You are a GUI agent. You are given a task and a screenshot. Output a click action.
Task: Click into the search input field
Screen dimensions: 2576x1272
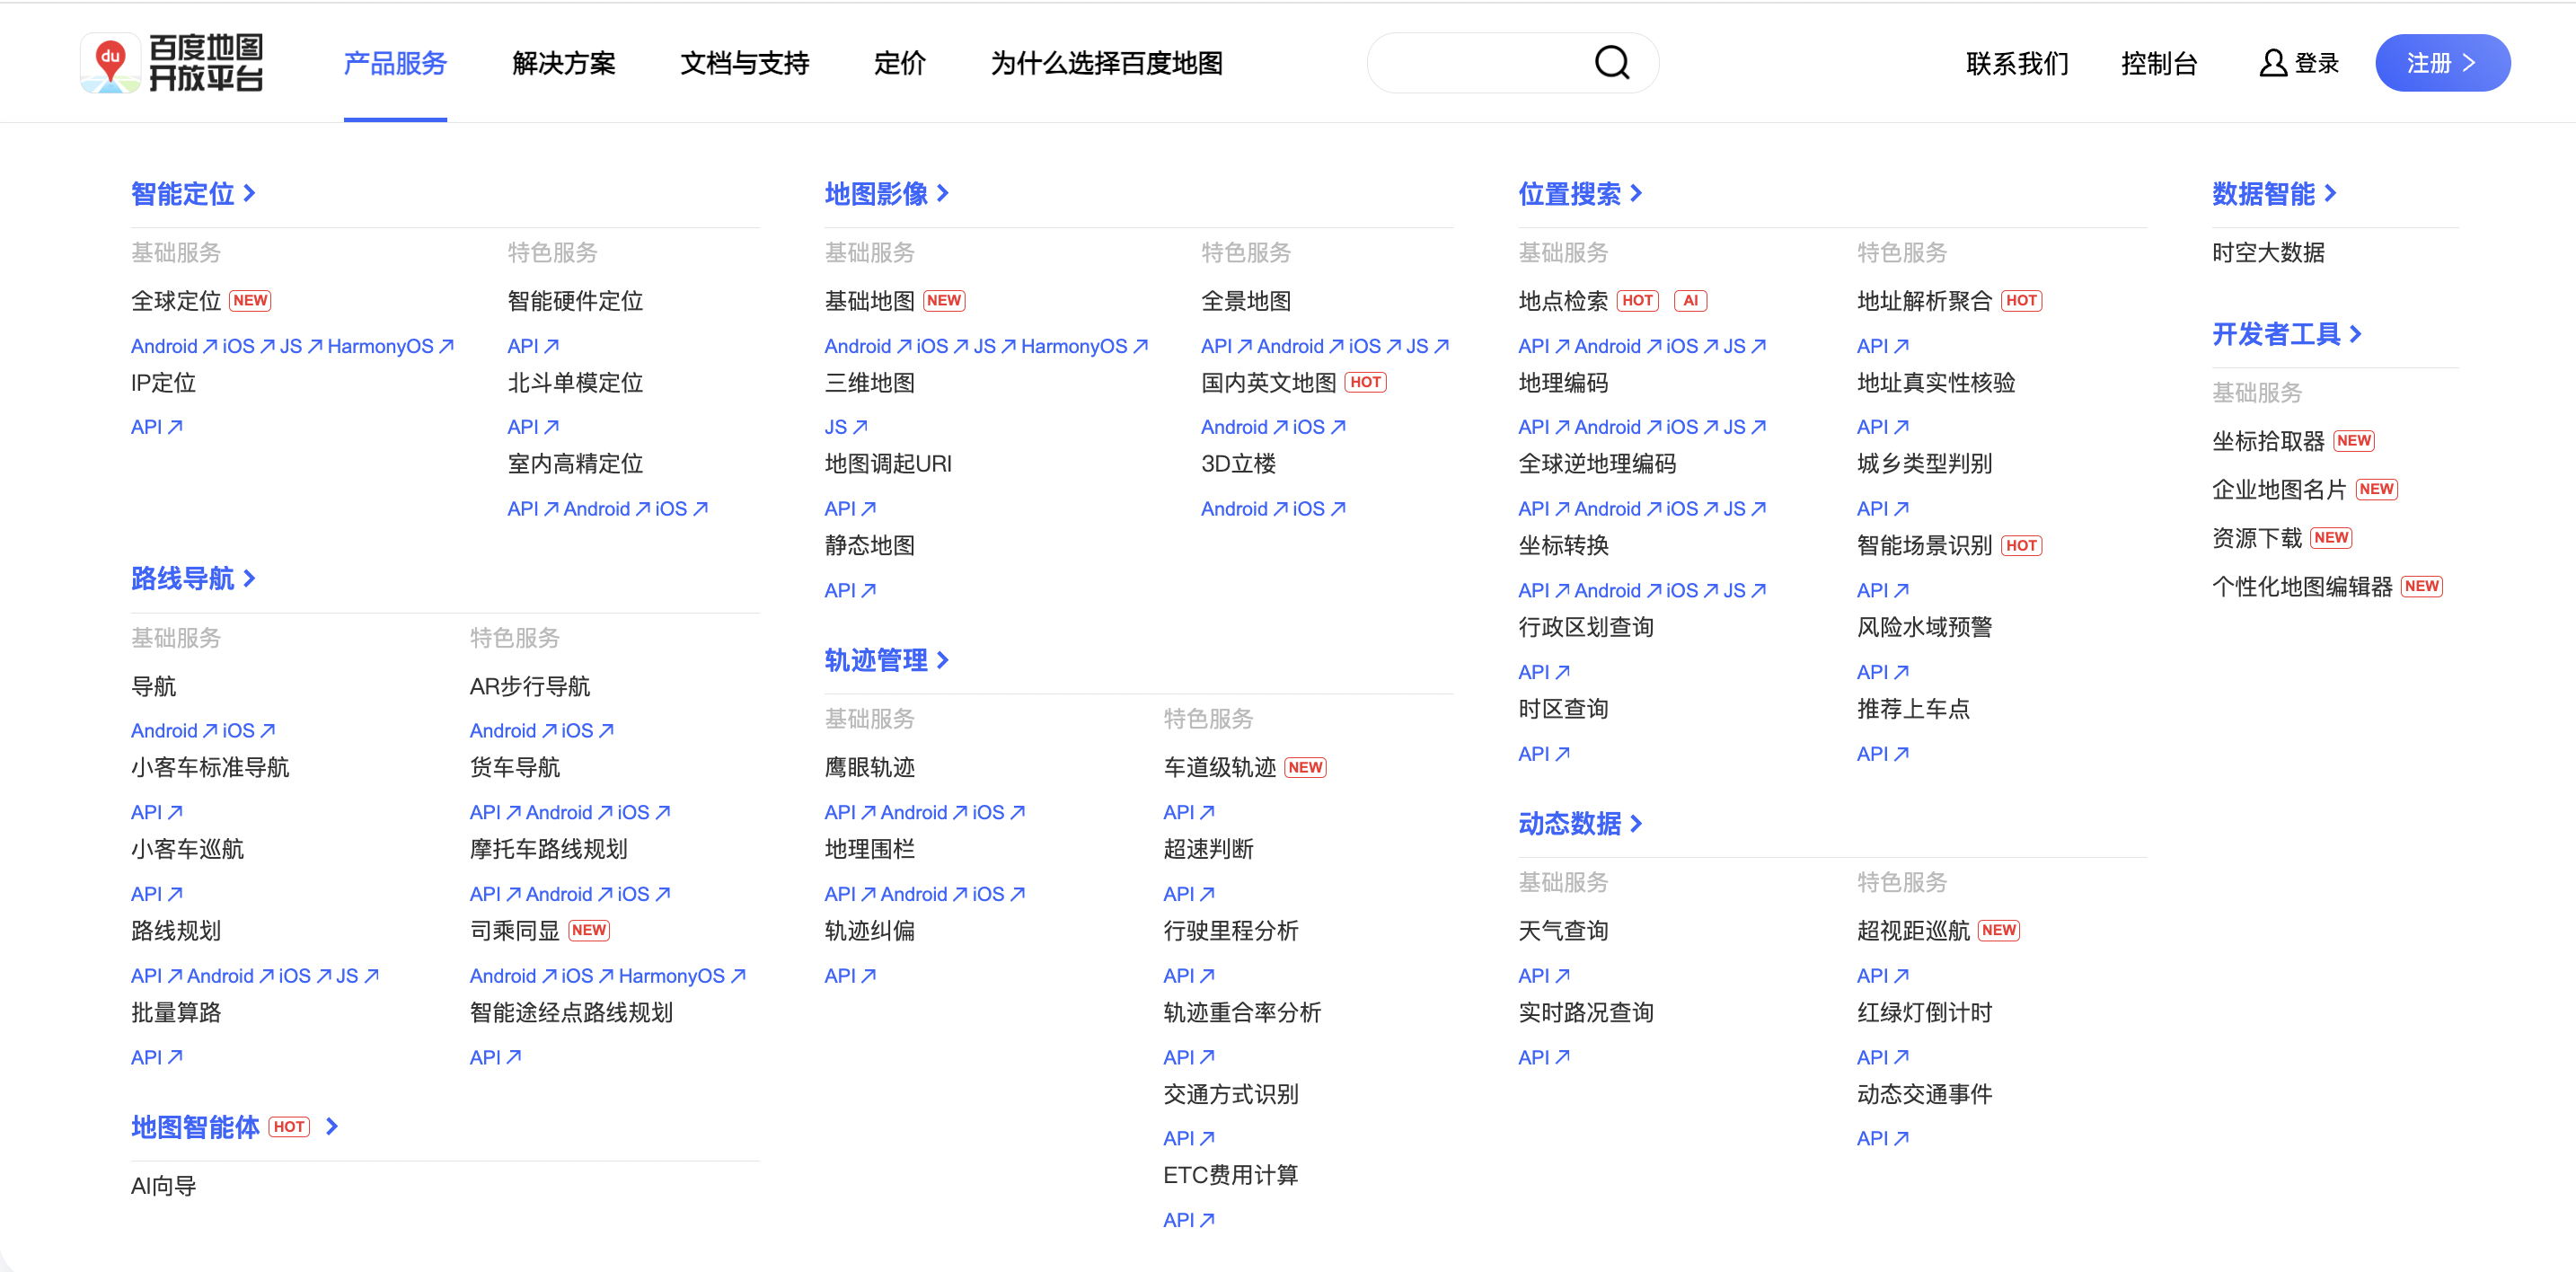pos(1480,63)
